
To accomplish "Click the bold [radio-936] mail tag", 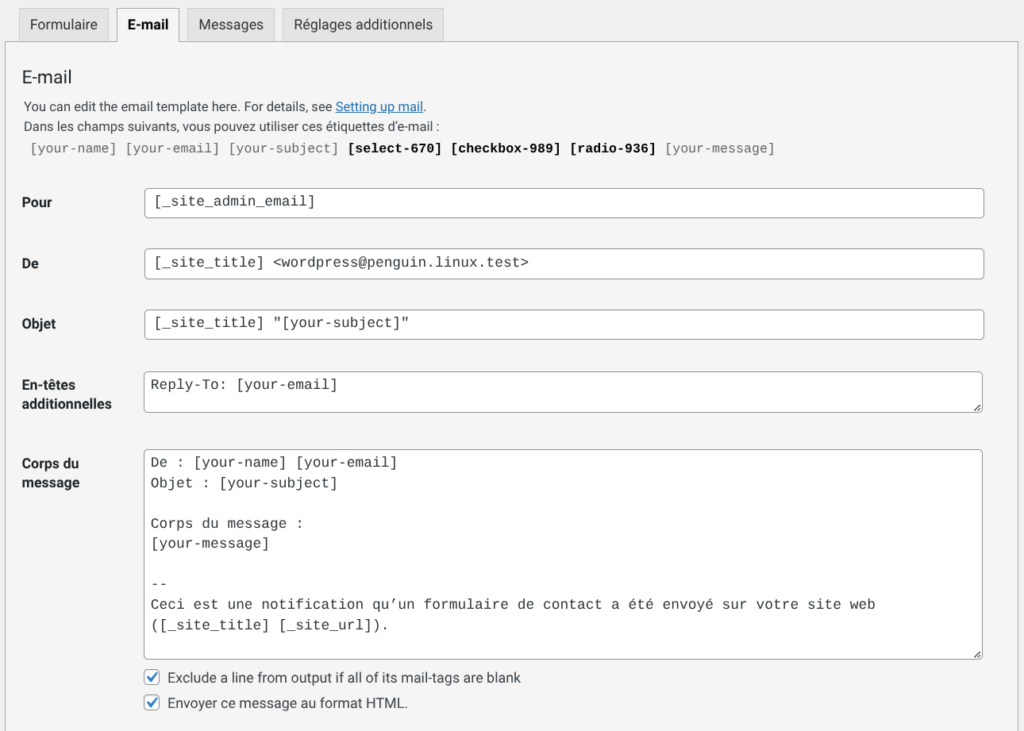I will (x=612, y=149).
